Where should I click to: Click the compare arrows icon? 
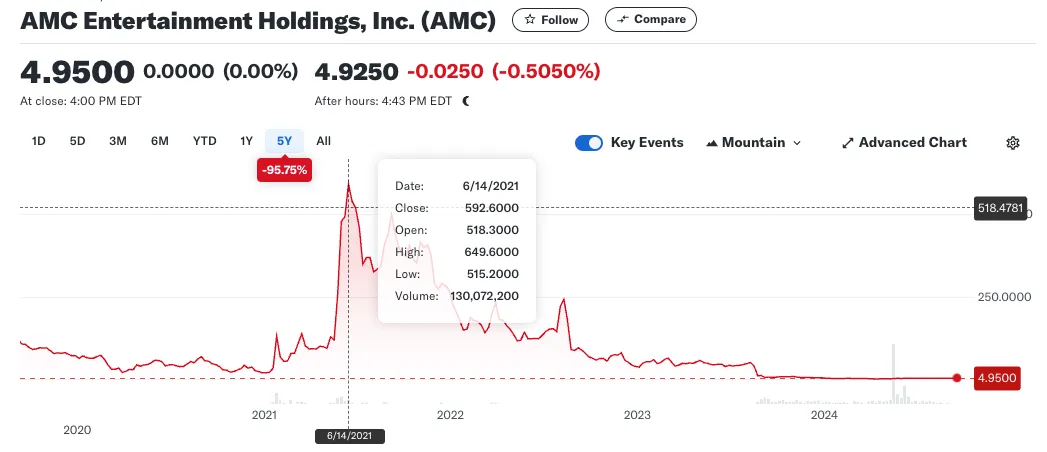pos(622,20)
